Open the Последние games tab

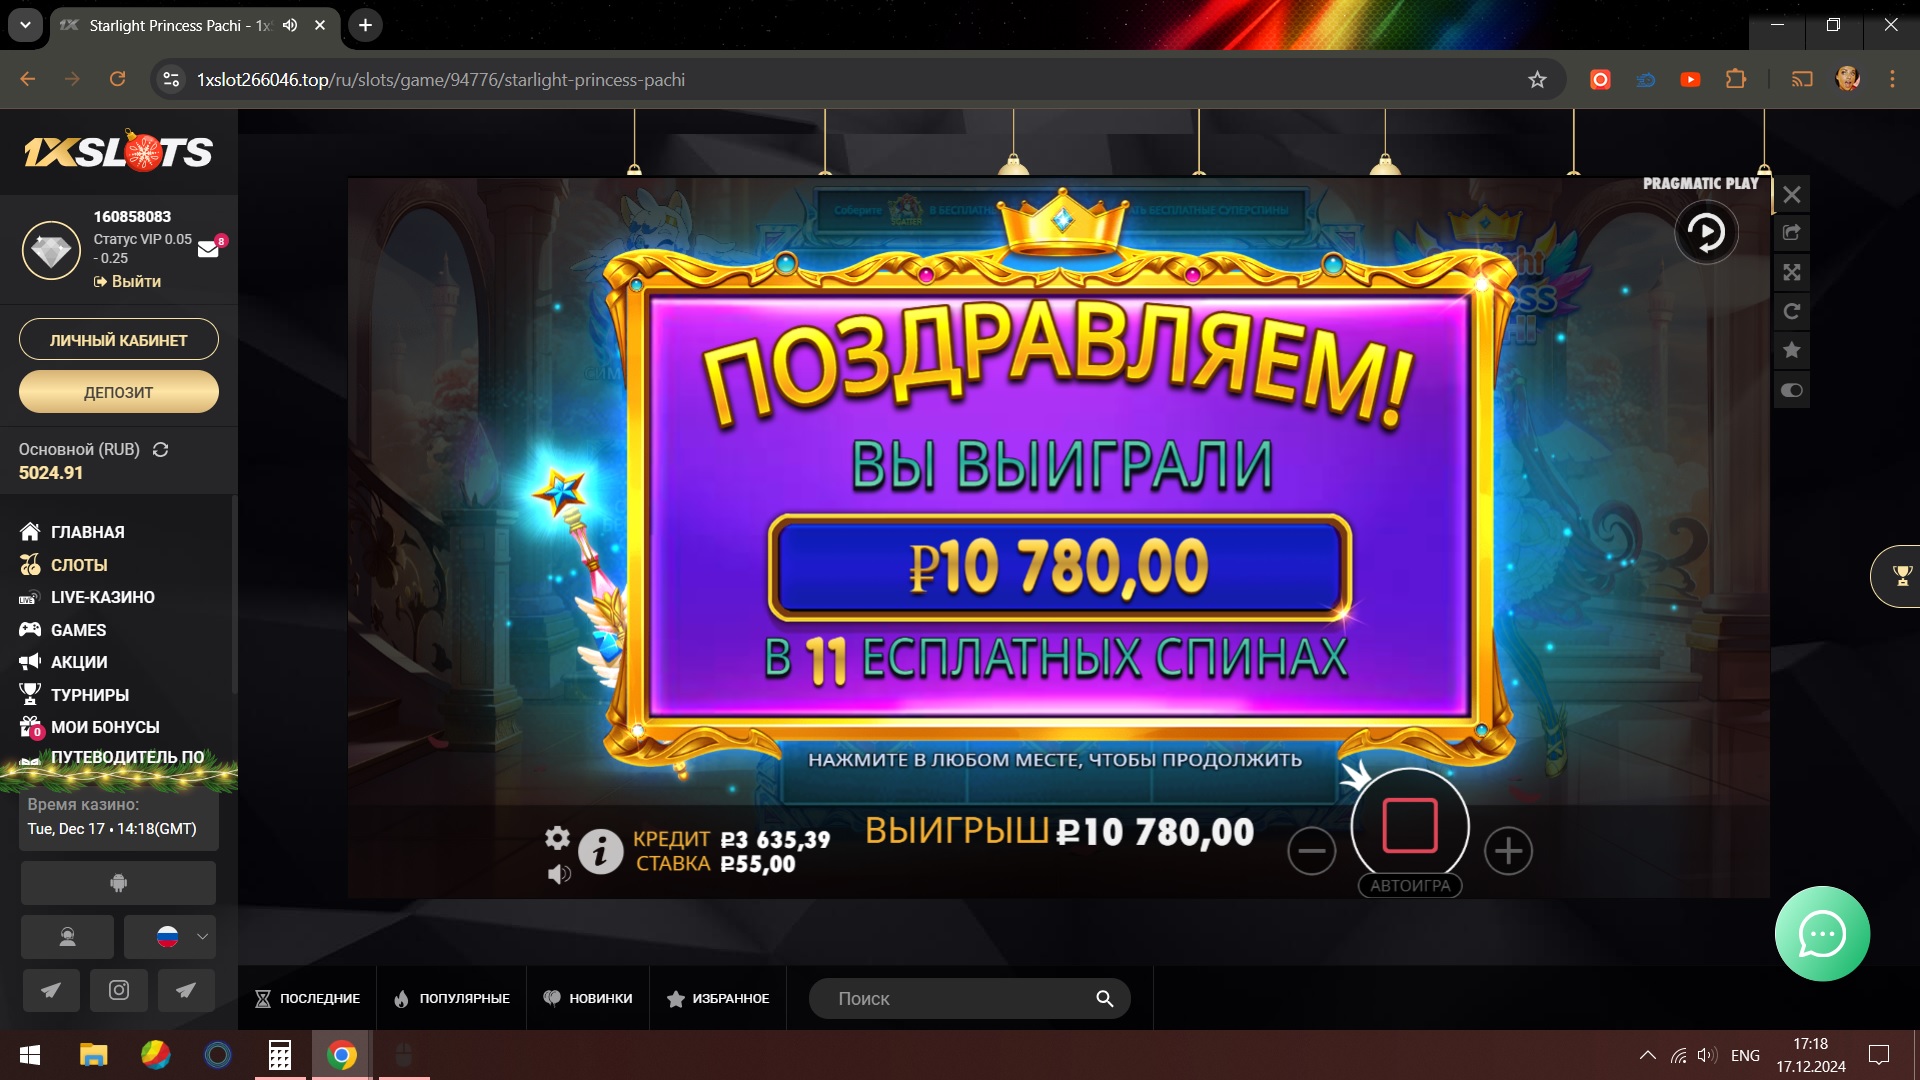(308, 998)
